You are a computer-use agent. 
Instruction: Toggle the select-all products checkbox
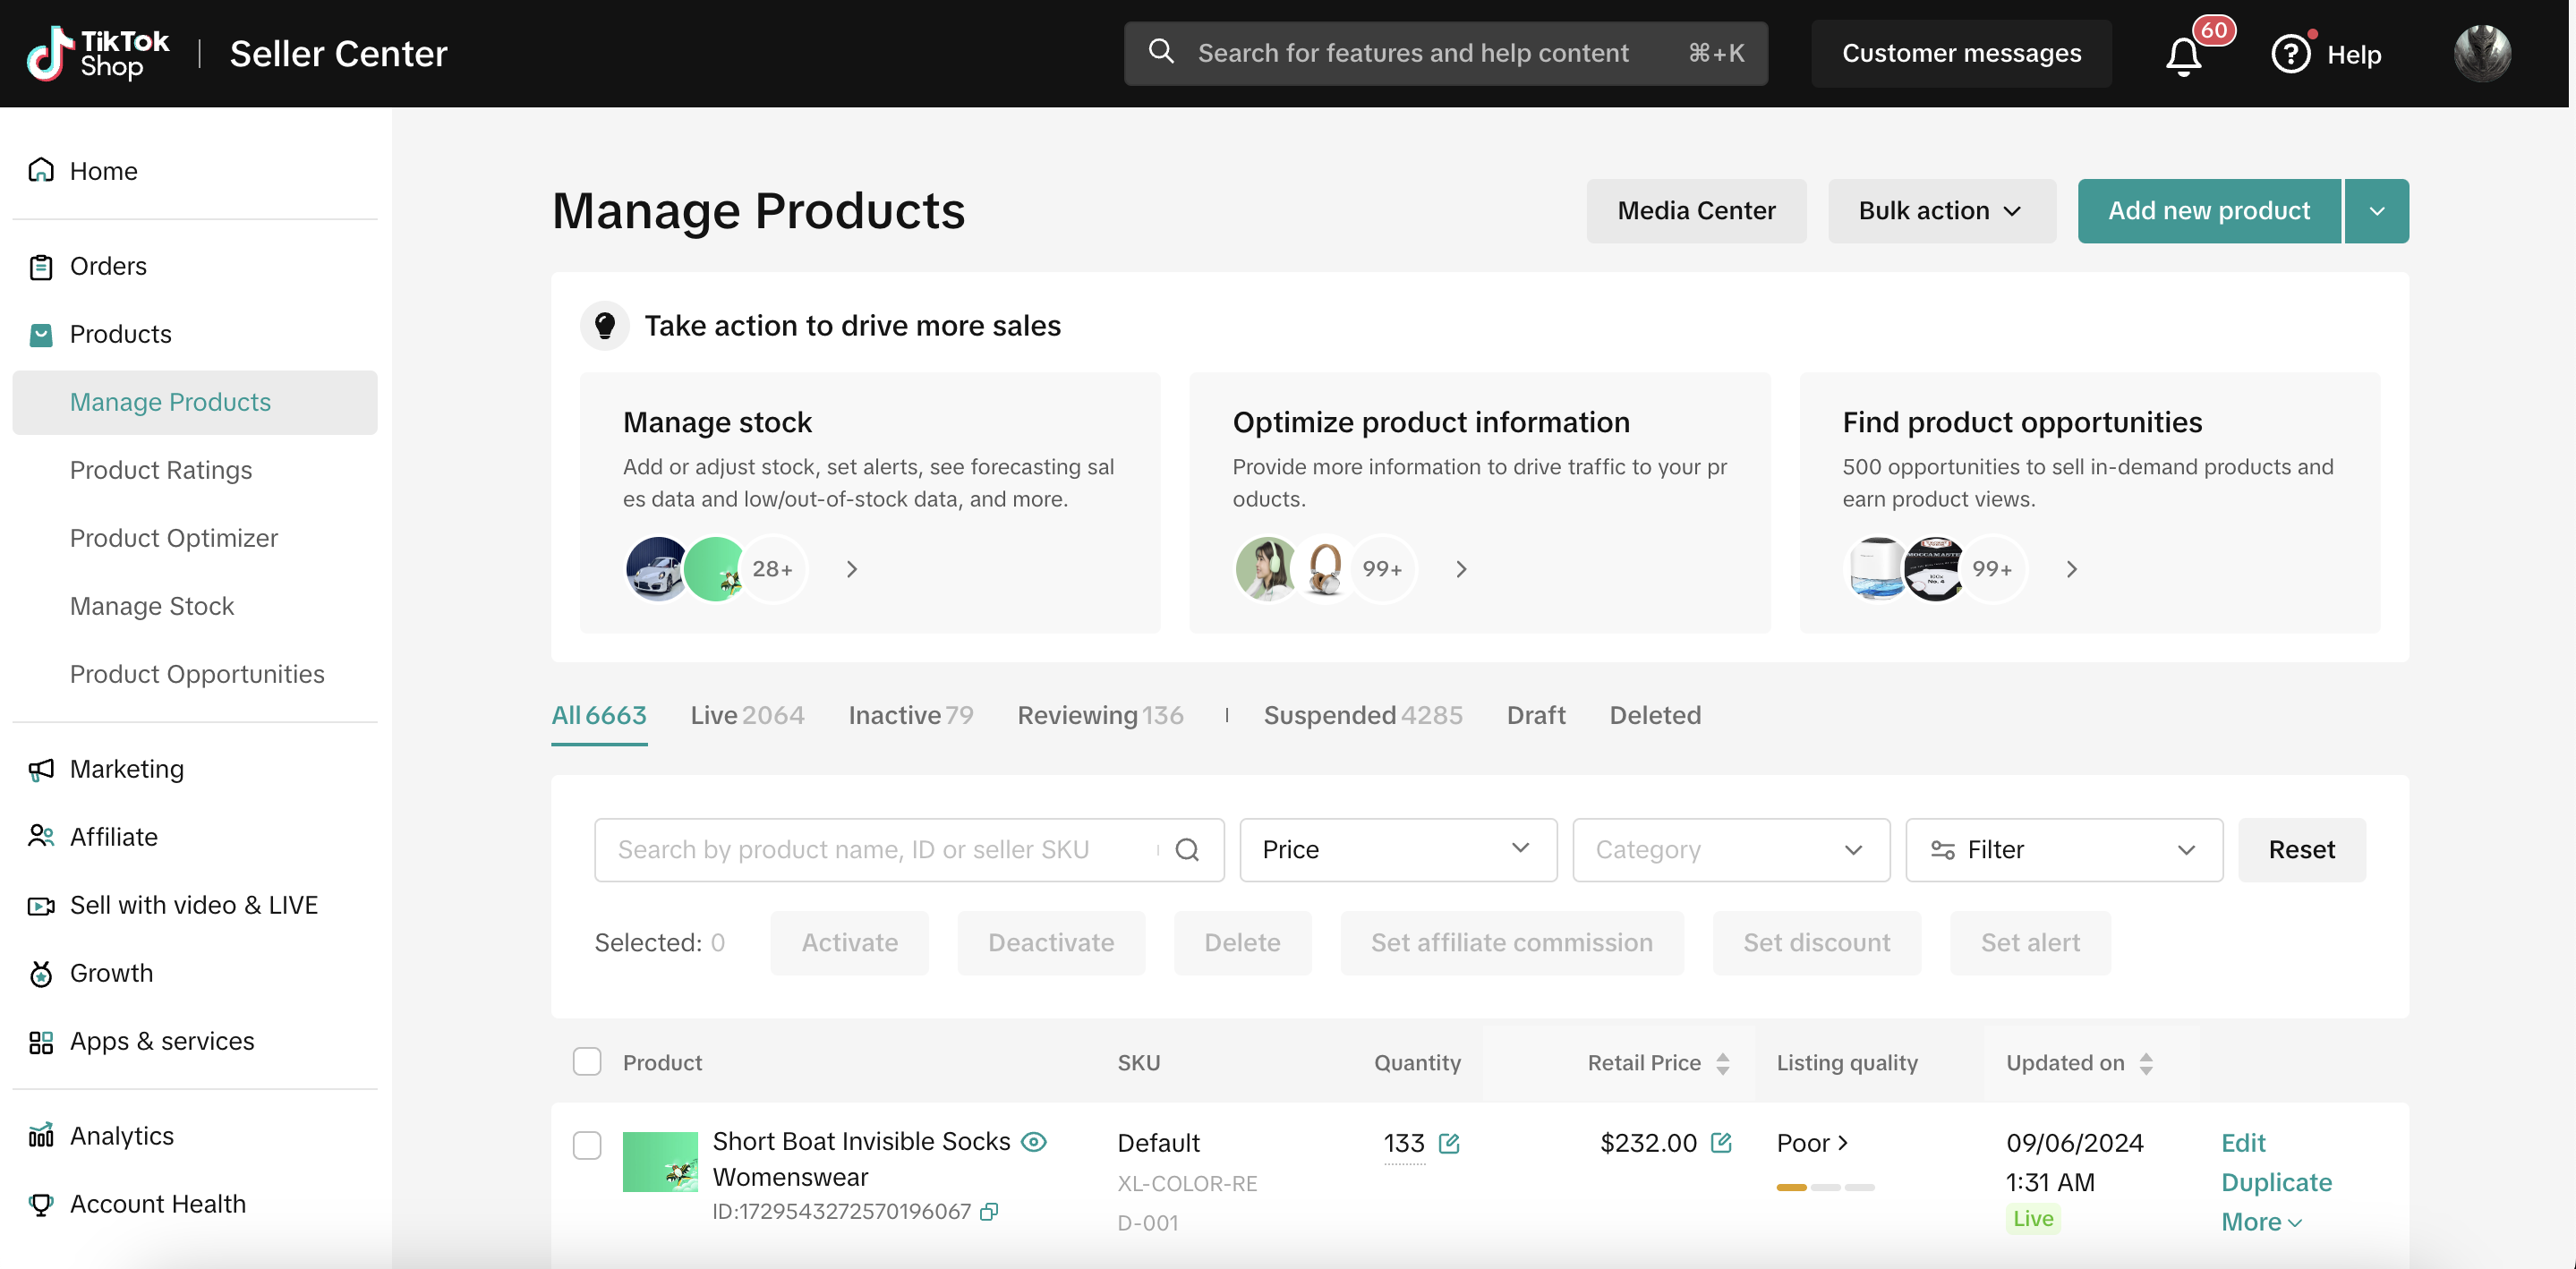pos(587,1062)
